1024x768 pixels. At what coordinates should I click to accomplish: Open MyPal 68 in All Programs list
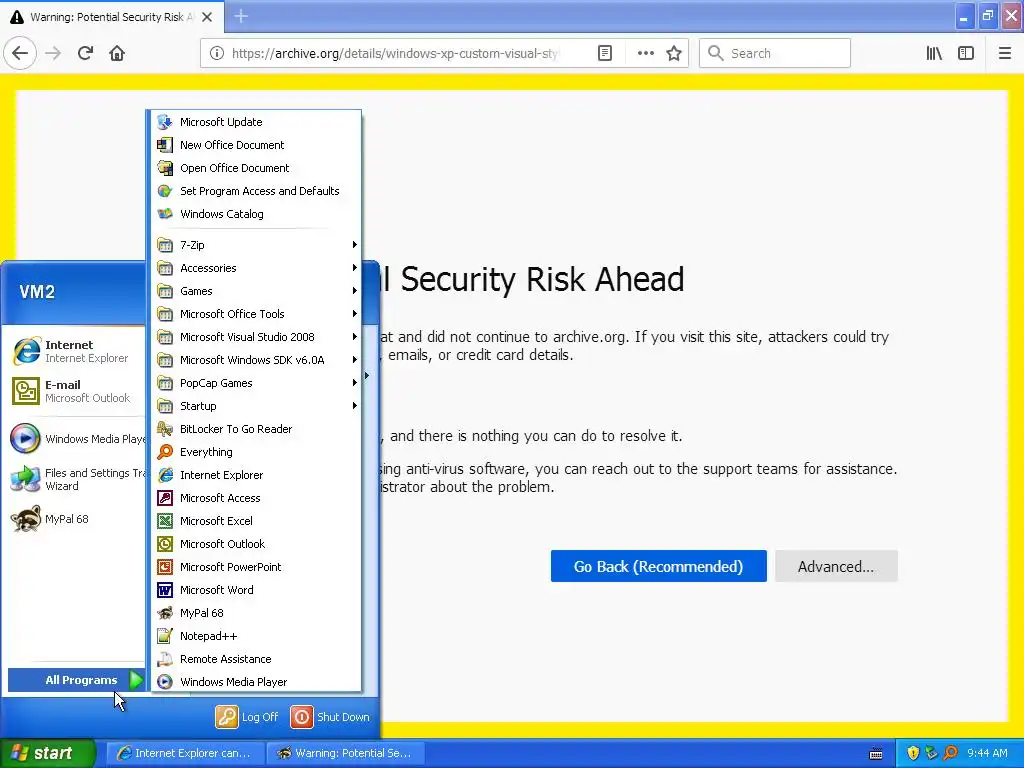[256, 613]
